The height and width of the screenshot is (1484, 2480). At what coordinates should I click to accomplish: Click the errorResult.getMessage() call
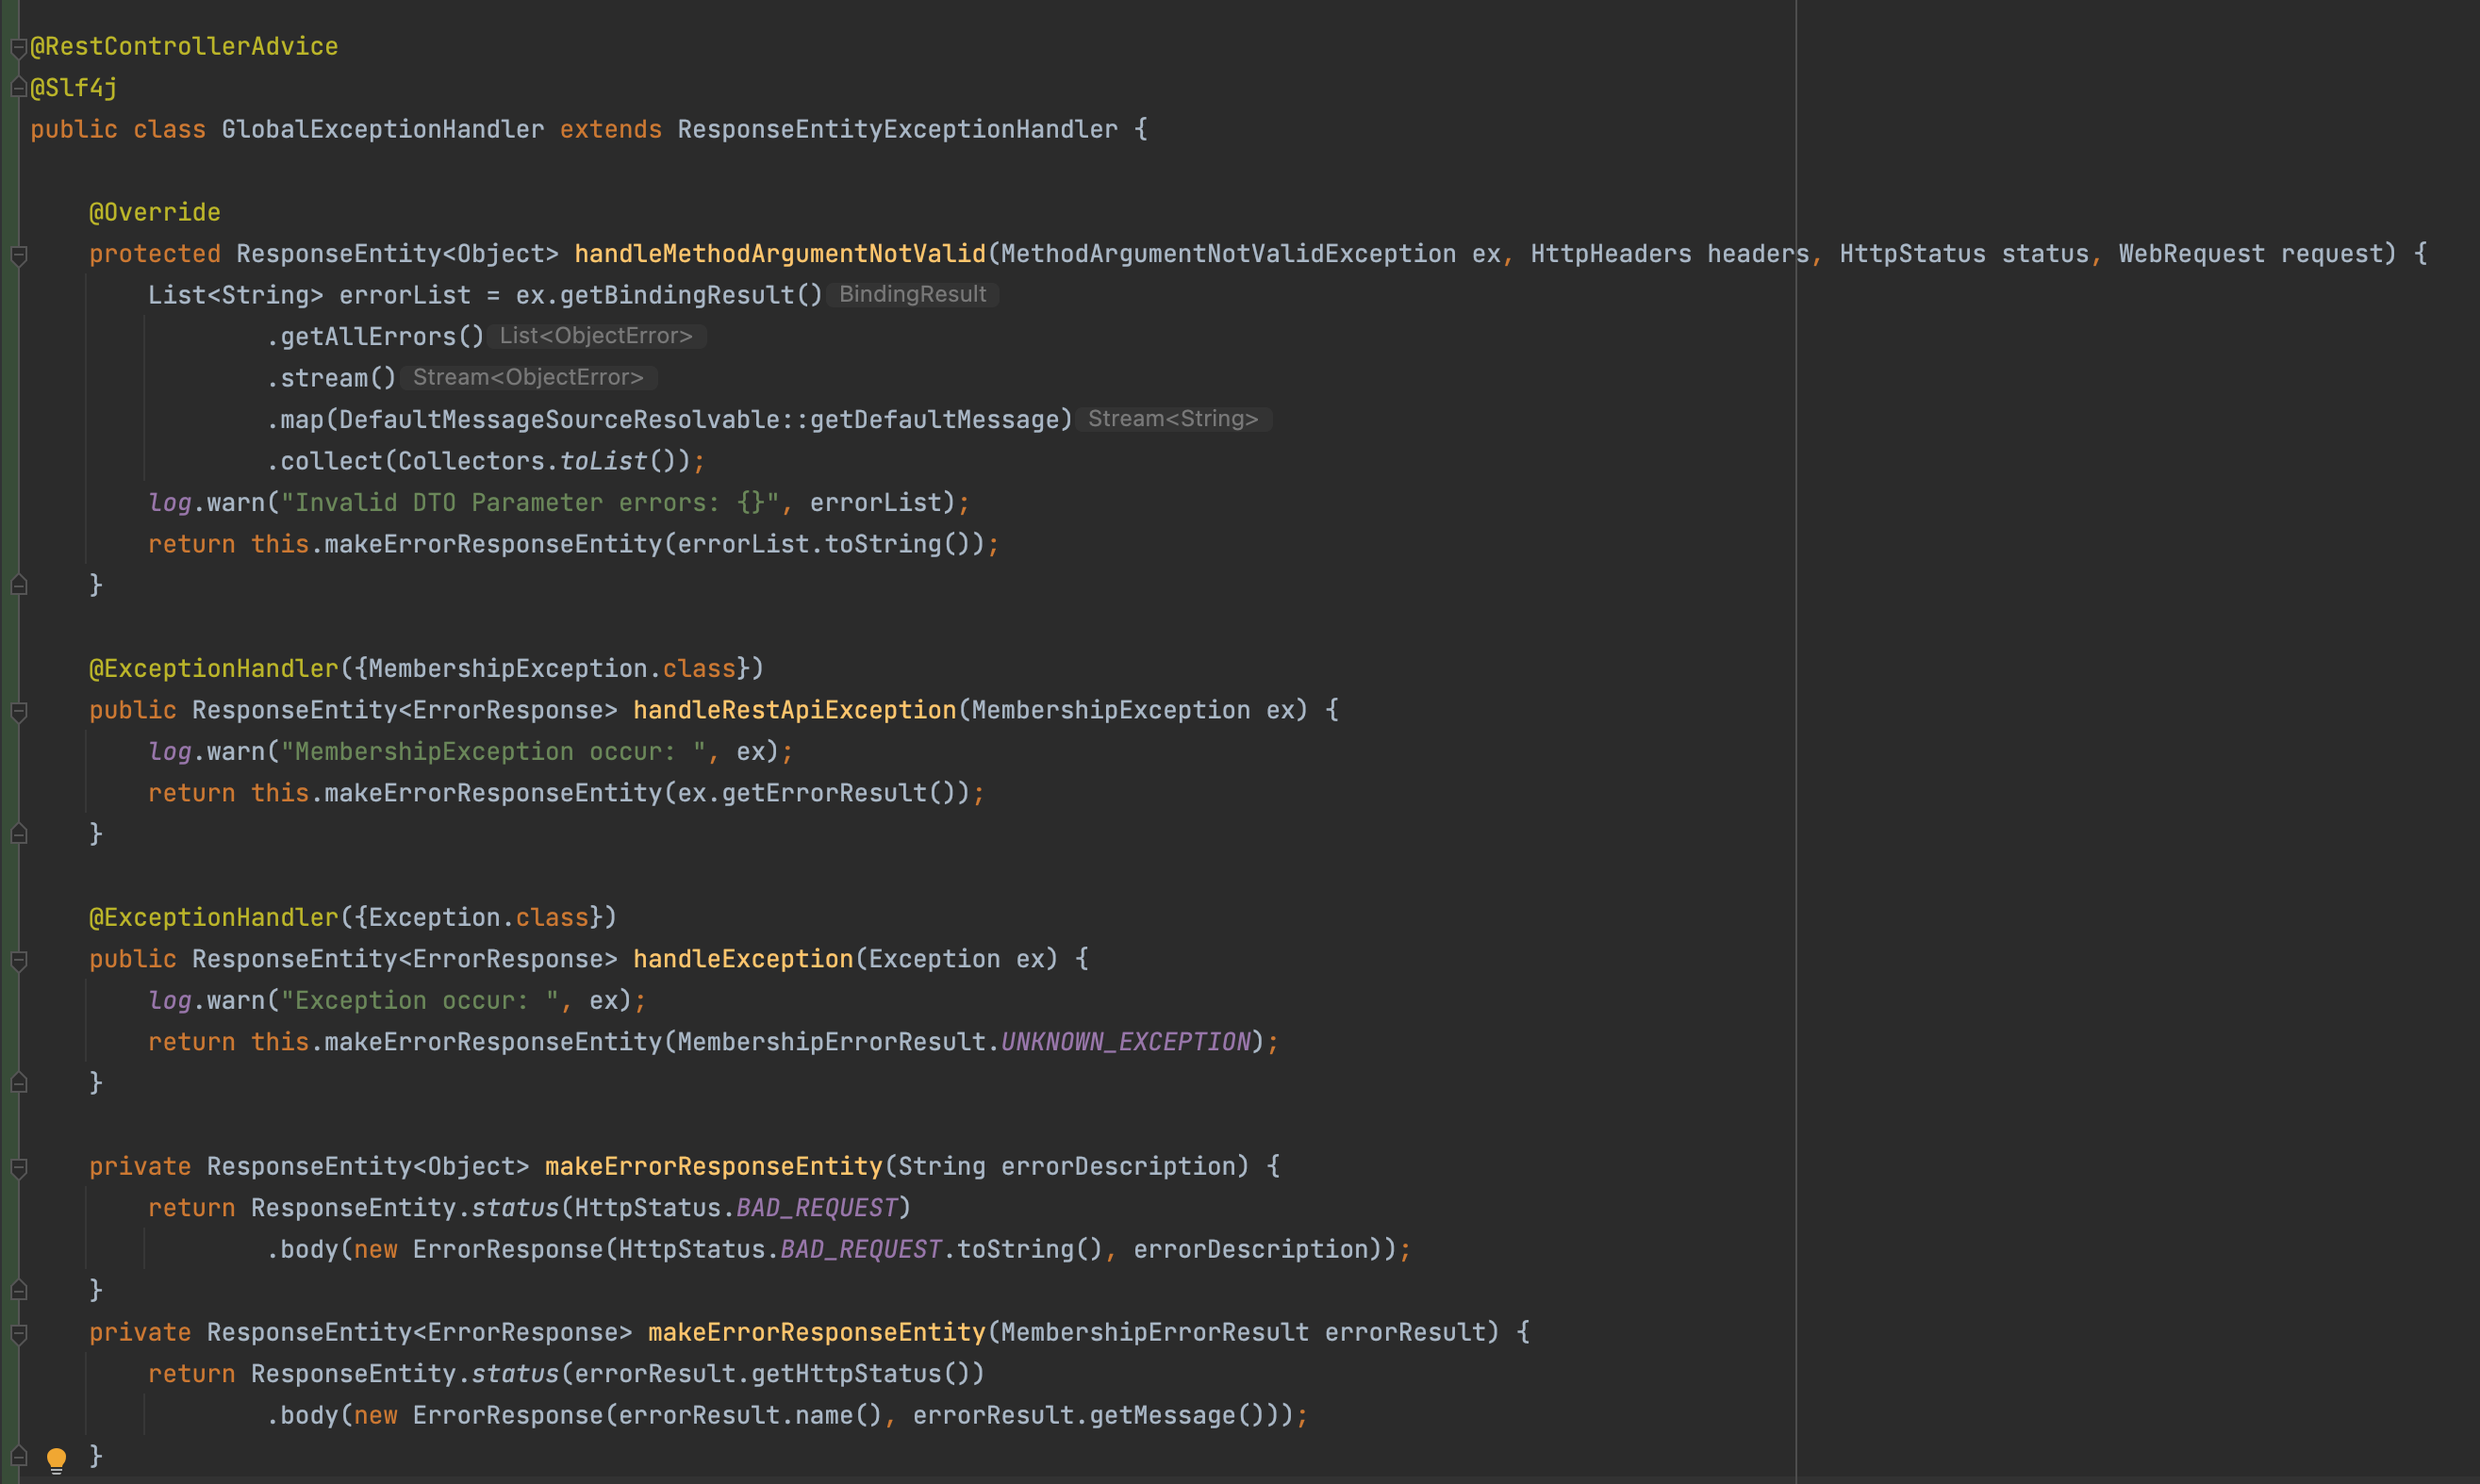1089,1416
